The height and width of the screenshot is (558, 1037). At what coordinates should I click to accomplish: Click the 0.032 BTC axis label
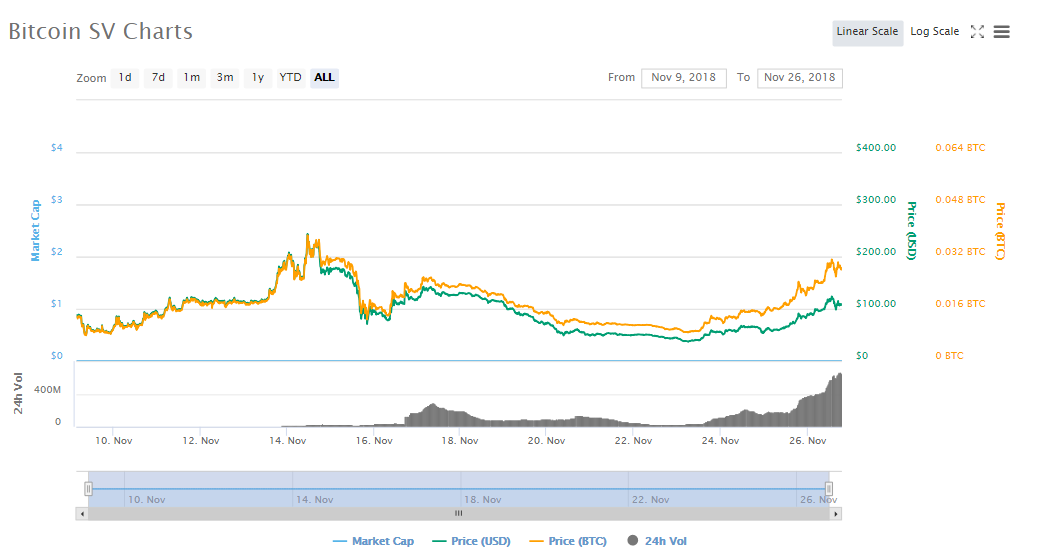coord(960,252)
